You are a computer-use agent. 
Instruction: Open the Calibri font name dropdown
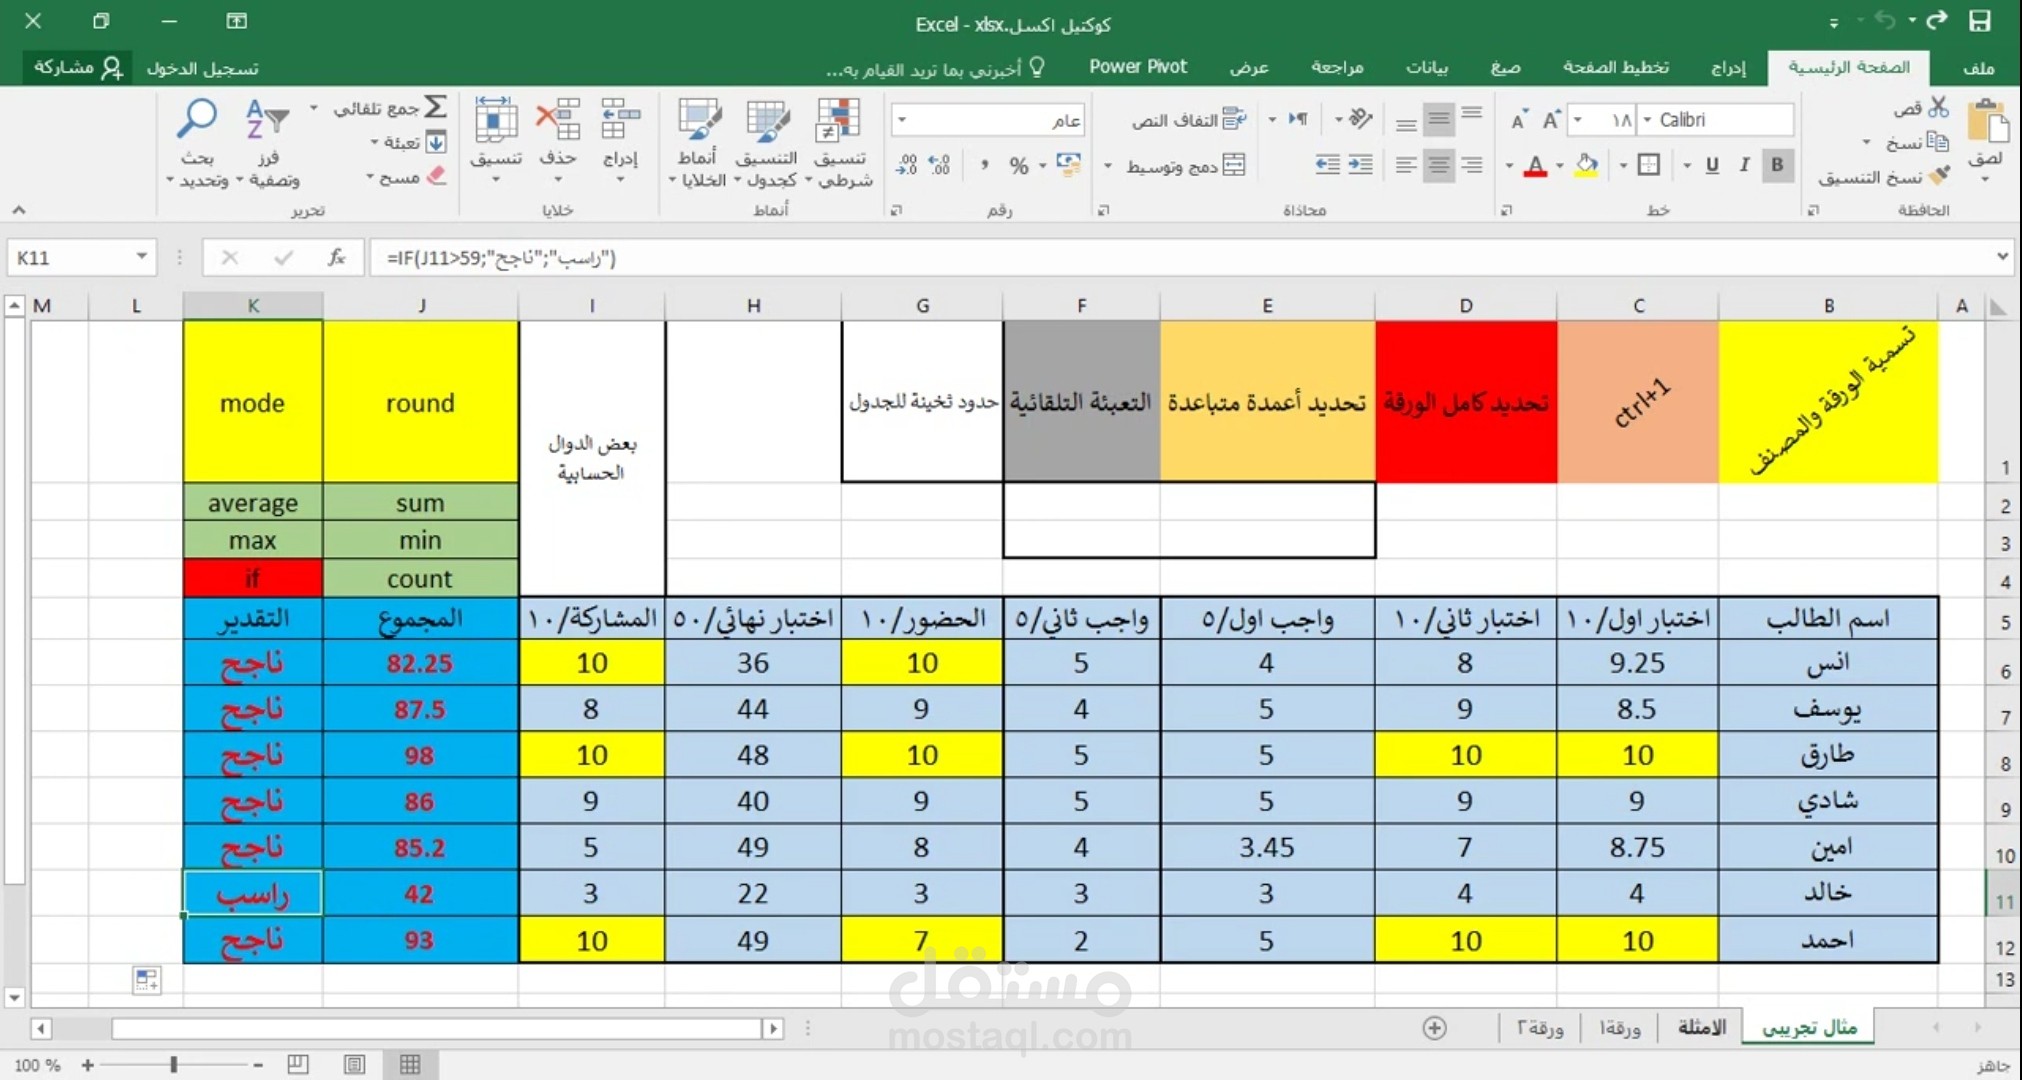click(1647, 120)
